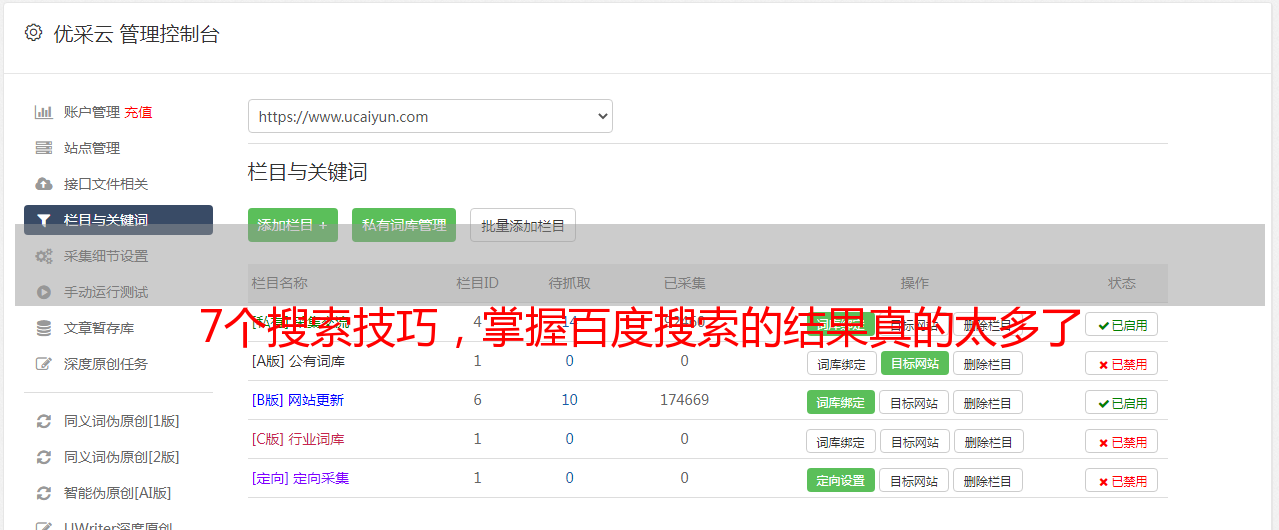Click 目标网站 for [C版] 行业词库

click(x=914, y=441)
